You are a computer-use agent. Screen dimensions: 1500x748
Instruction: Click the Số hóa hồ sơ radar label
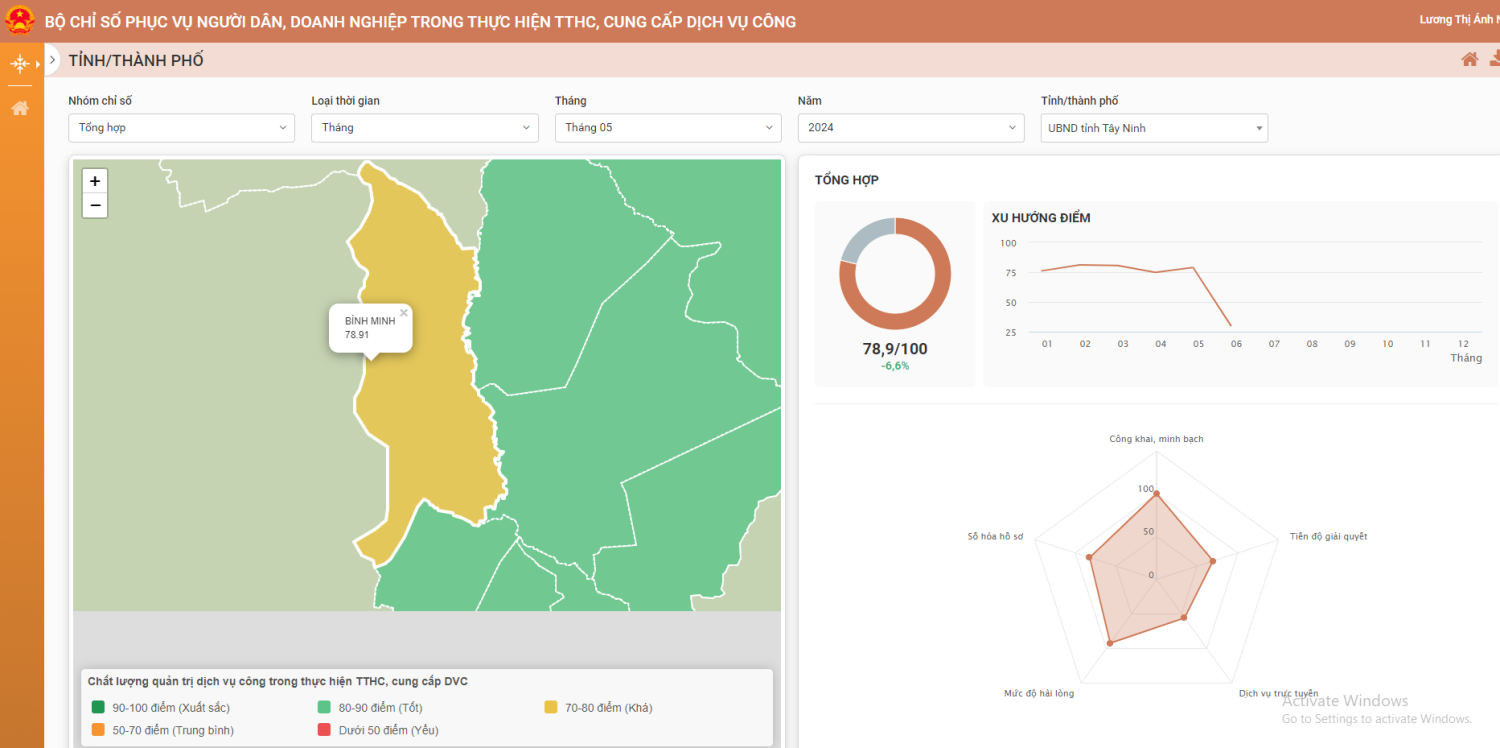point(995,537)
